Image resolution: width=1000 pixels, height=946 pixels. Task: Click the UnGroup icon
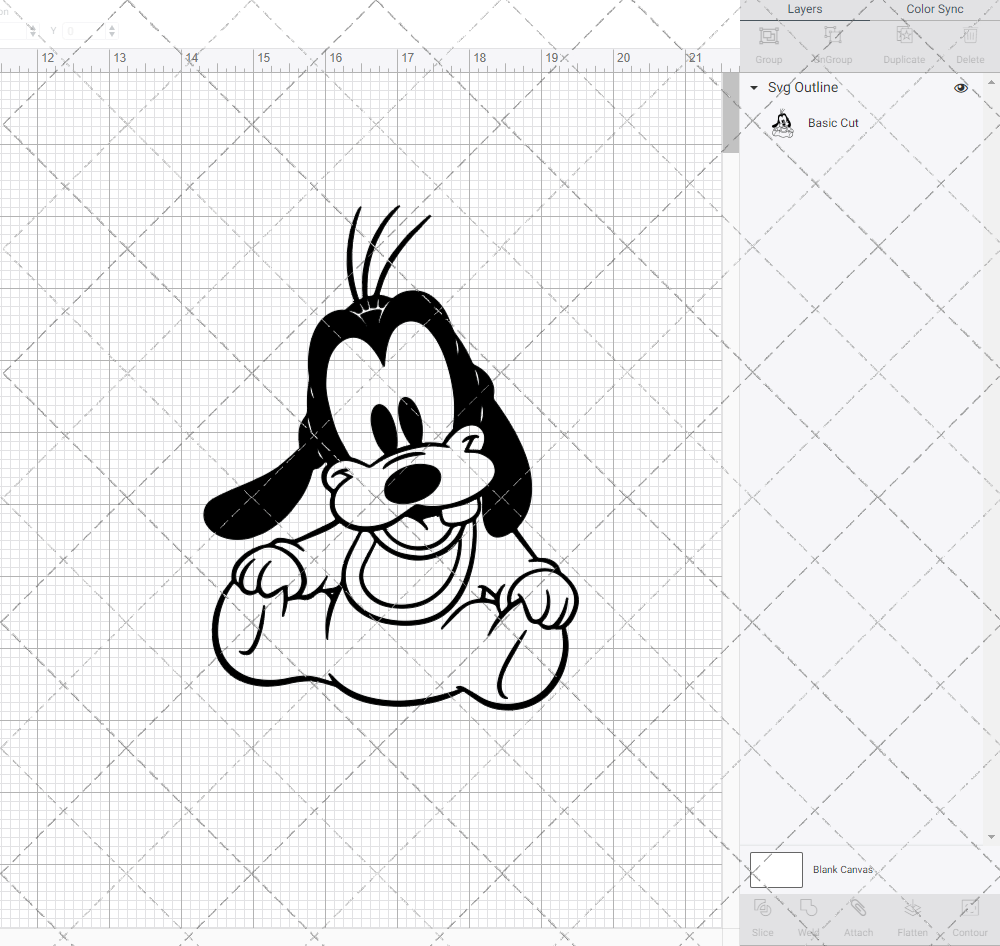point(831,42)
